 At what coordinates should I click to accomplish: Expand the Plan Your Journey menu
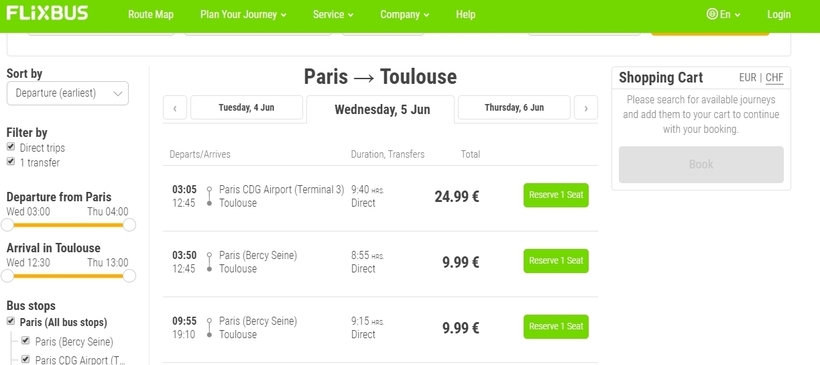pos(243,15)
